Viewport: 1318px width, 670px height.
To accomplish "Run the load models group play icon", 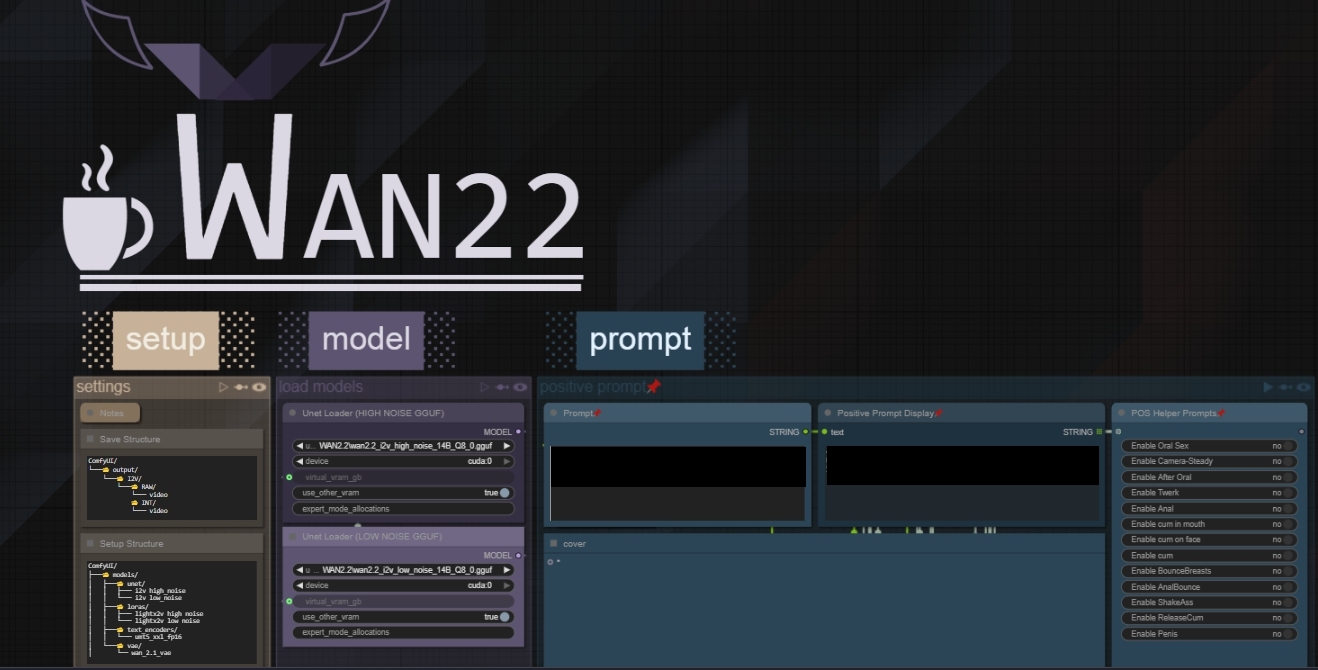I will pyautogui.click(x=485, y=387).
